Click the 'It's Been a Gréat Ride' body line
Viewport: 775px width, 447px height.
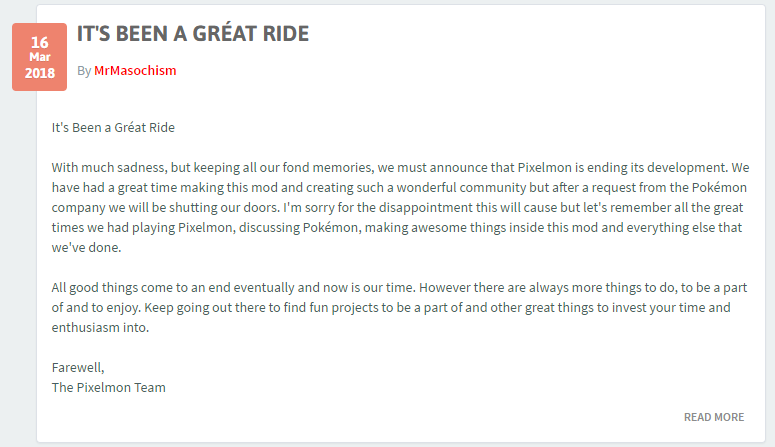coord(113,128)
